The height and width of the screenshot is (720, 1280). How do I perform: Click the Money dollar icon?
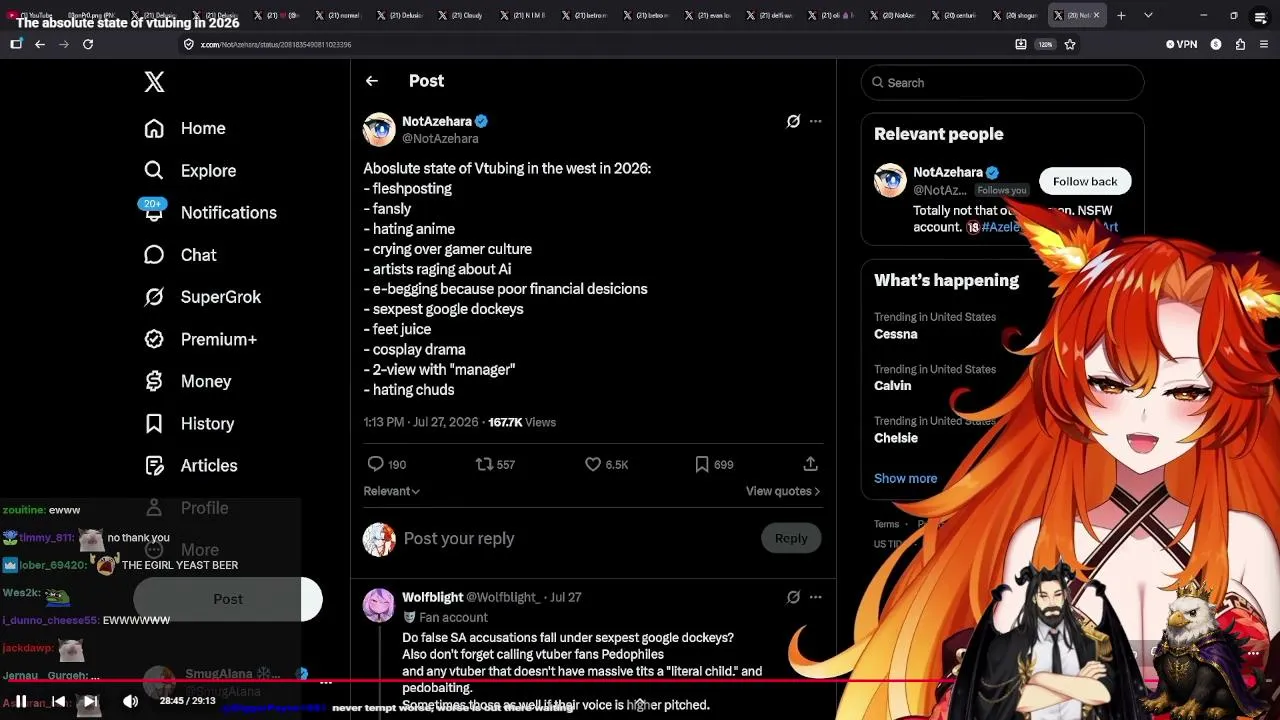[154, 381]
